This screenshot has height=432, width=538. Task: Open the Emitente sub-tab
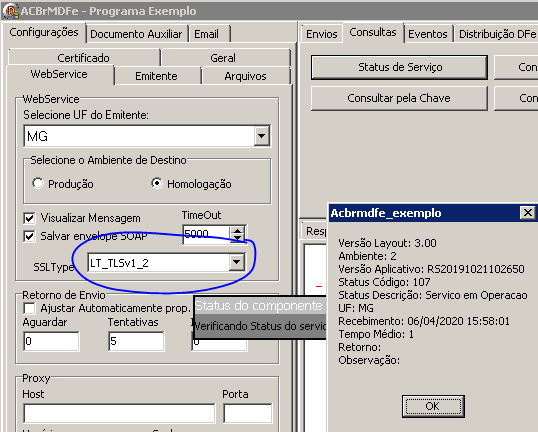click(x=156, y=76)
